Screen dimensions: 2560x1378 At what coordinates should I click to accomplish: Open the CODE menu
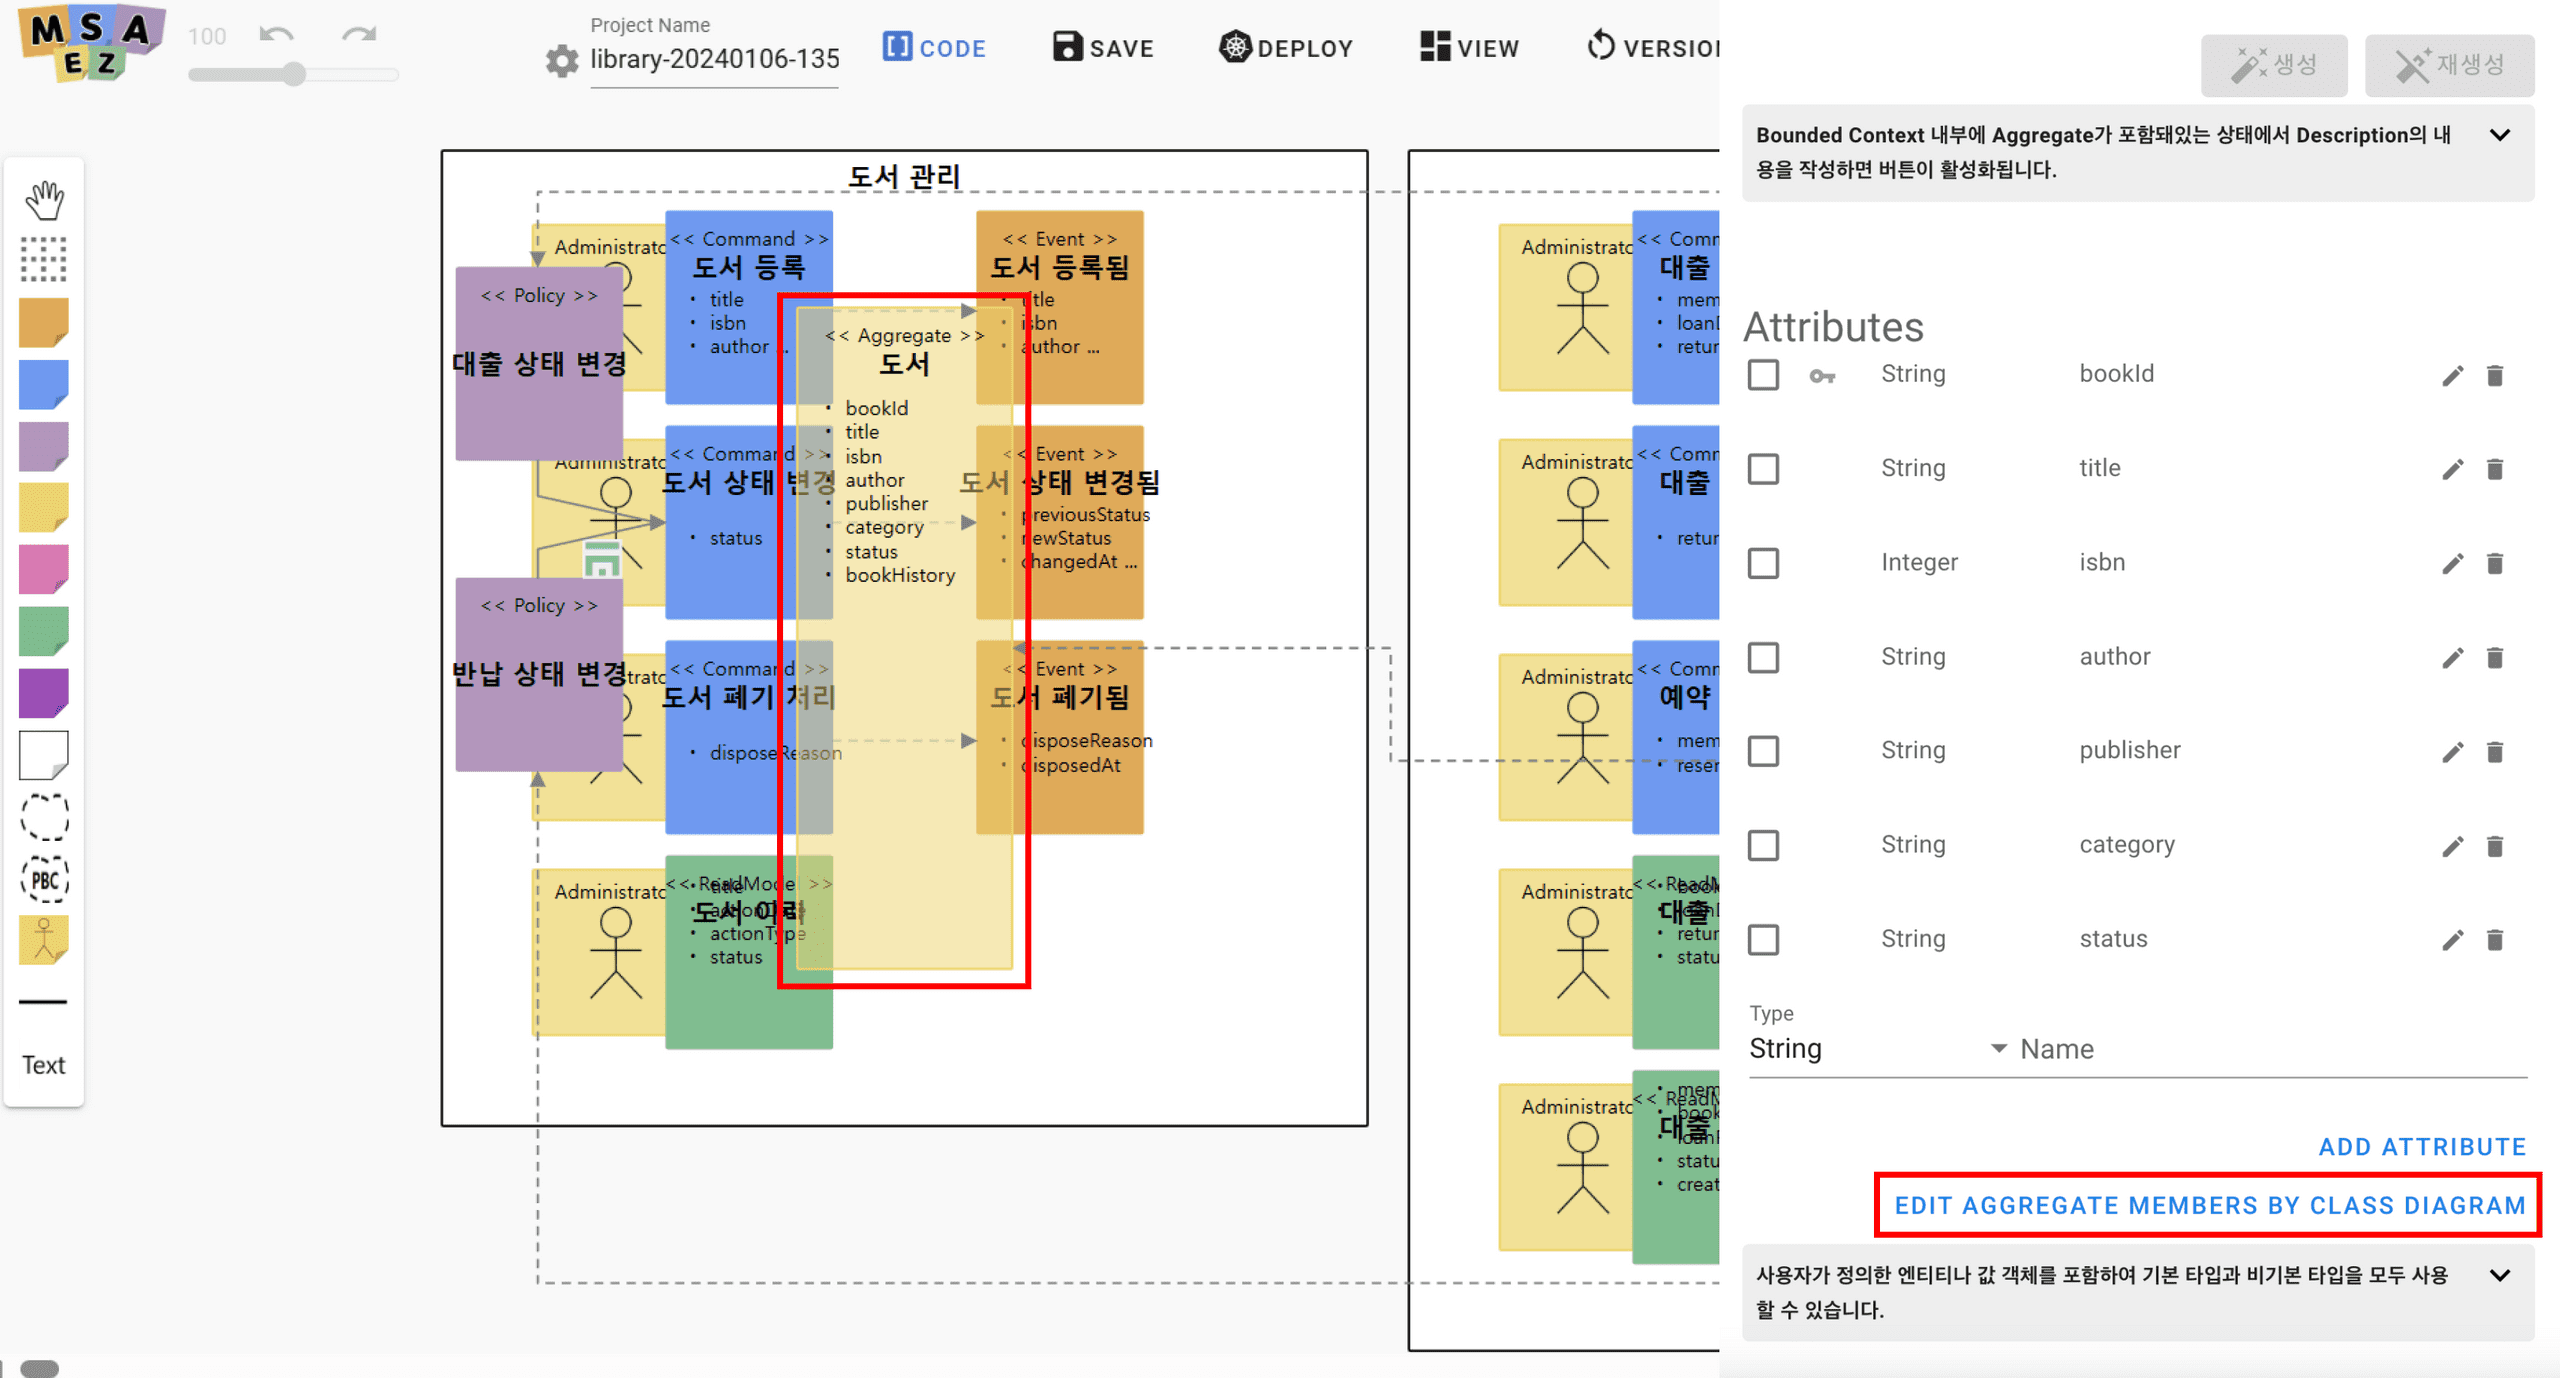(934, 48)
